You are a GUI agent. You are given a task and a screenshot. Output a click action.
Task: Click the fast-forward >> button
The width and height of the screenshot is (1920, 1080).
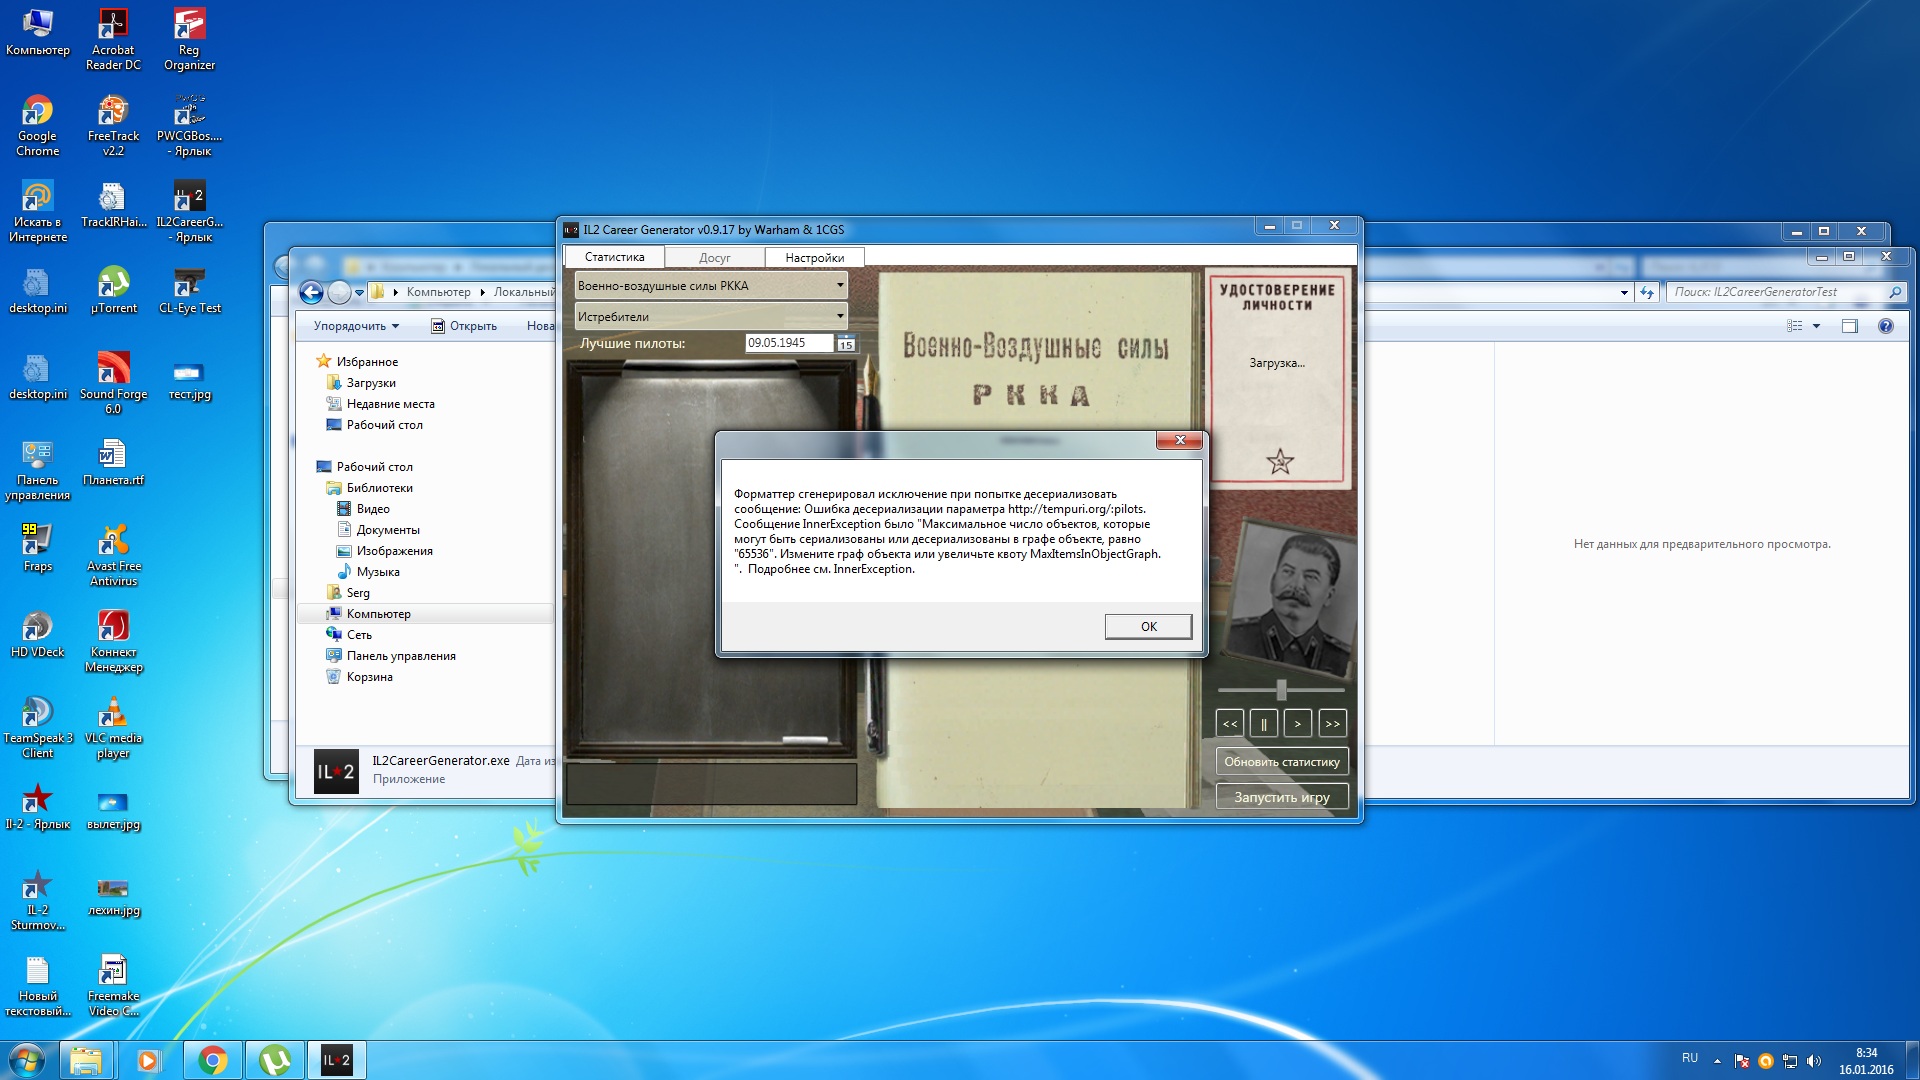coord(1332,724)
